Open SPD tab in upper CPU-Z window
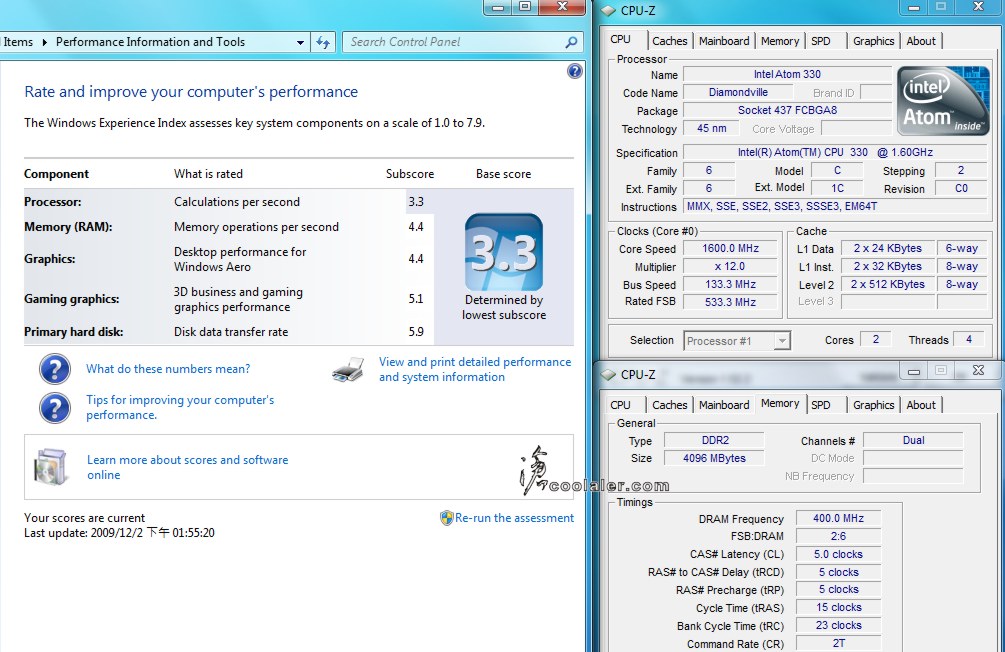The image size is (1005, 652). [x=820, y=41]
